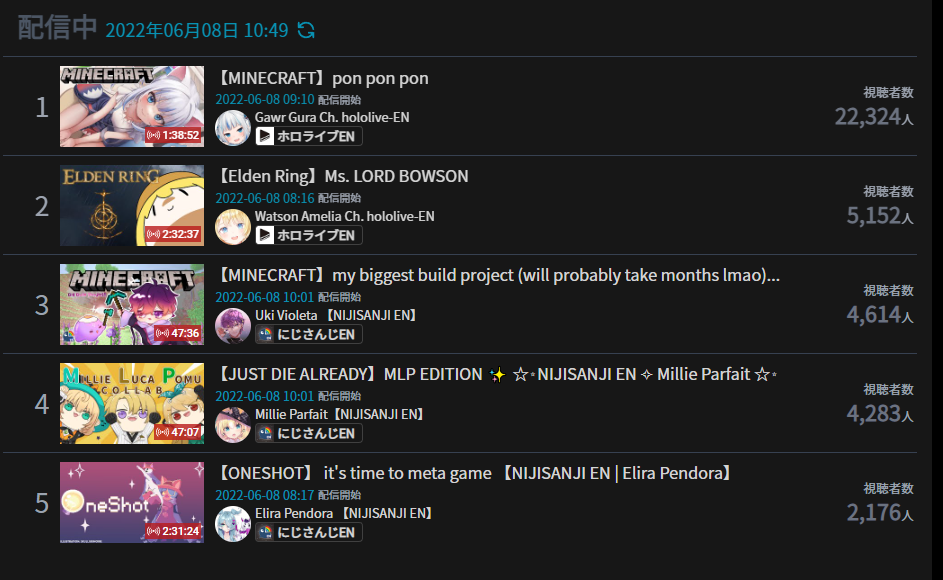Select にじさんじEN tag under Uki Violeta
943x580 pixels.
point(309,334)
